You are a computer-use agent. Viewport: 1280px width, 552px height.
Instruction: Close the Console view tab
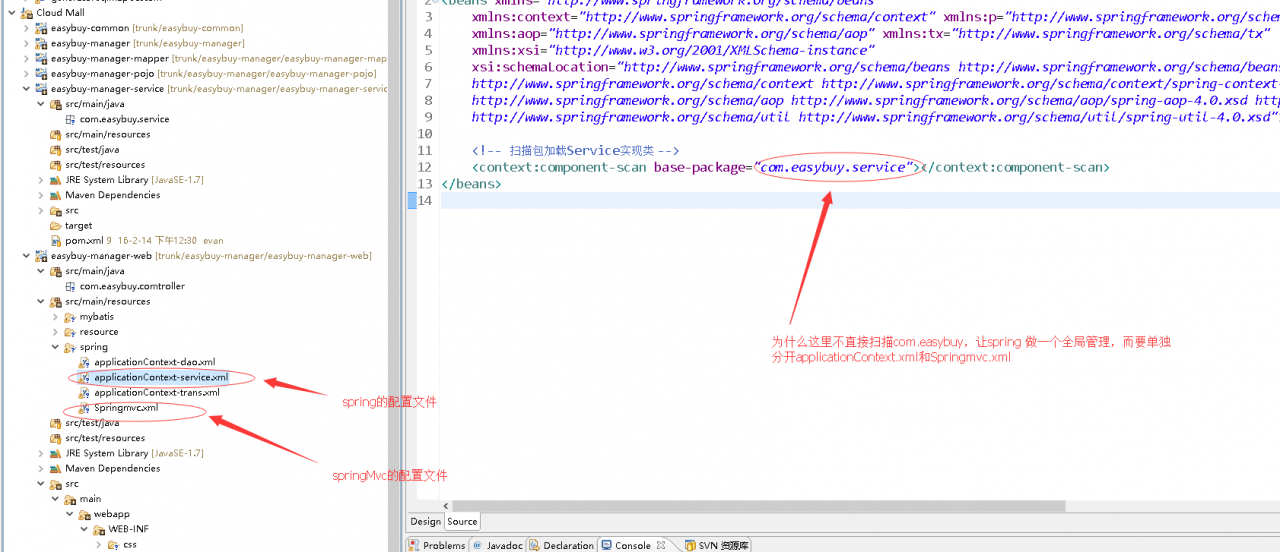click(661, 545)
